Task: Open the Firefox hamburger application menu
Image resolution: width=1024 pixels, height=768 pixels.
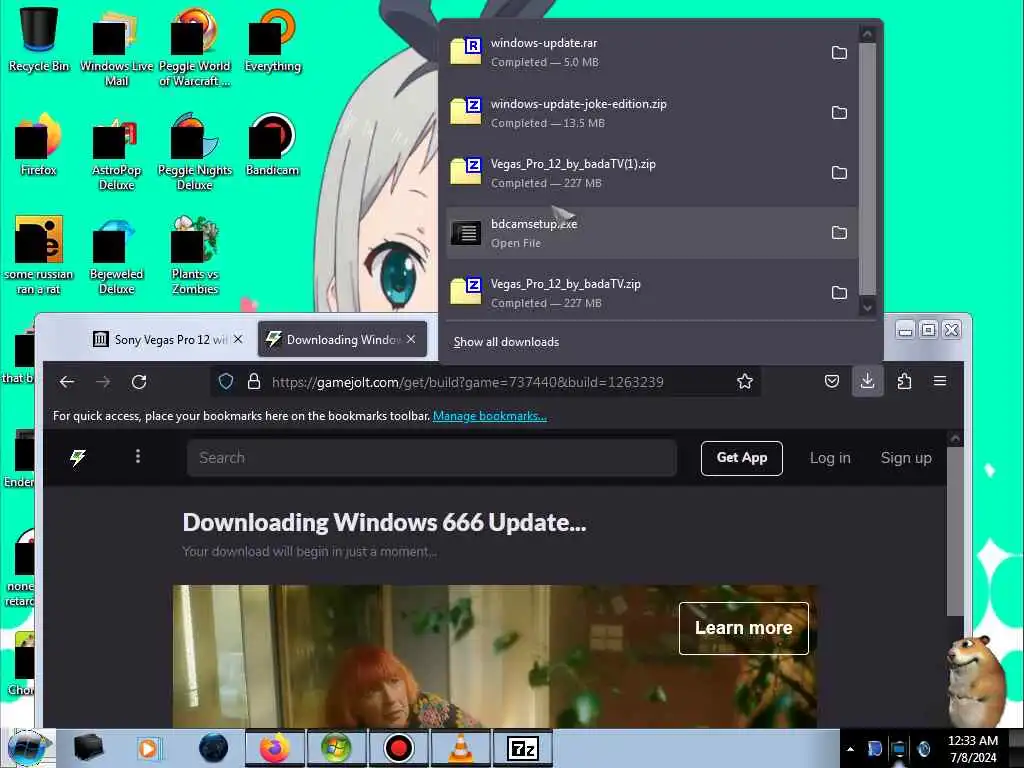Action: (x=940, y=381)
